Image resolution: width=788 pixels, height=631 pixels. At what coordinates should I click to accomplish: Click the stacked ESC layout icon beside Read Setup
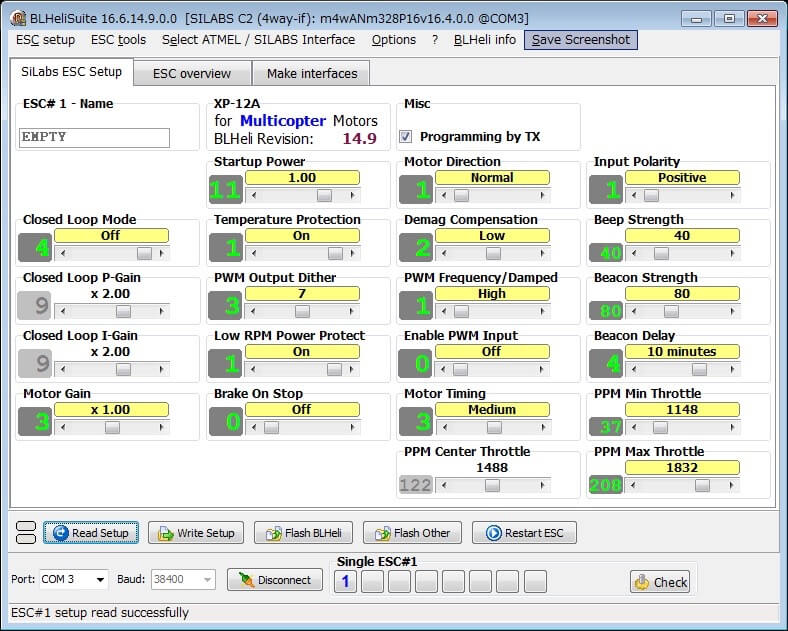point(26,533)
